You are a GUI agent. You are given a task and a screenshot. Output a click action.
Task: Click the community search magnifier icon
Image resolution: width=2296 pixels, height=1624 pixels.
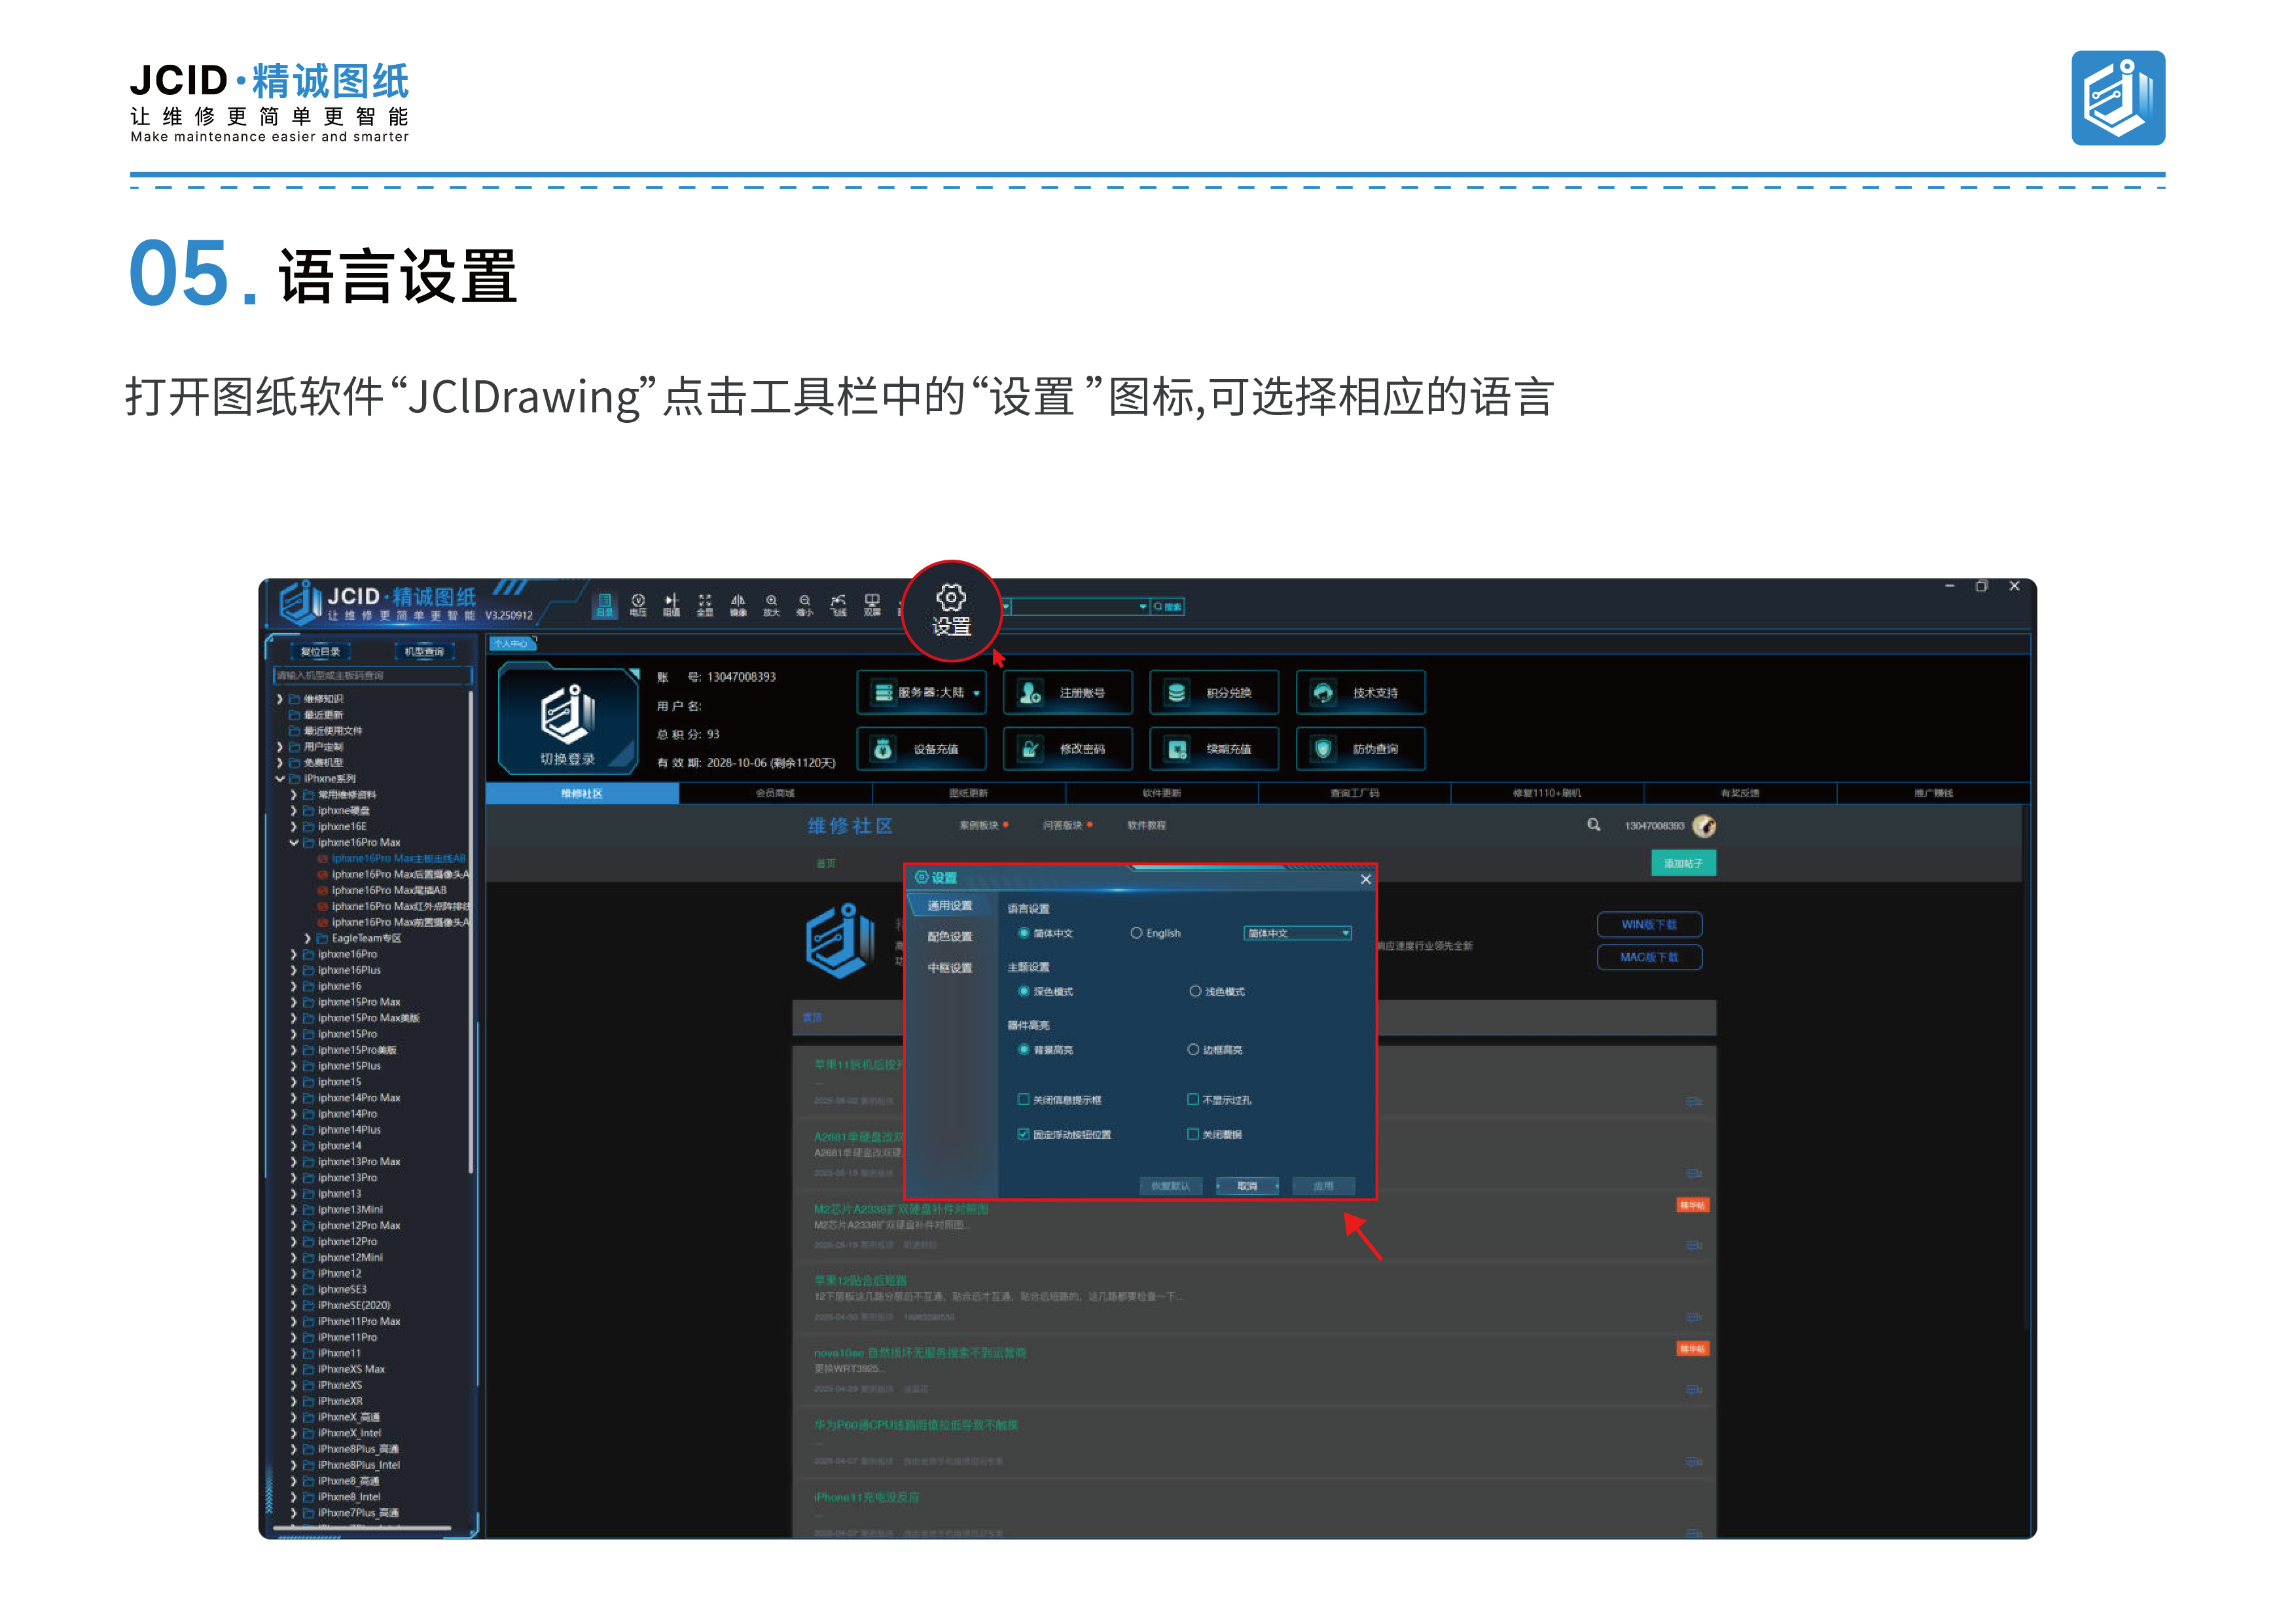tap(1593, 825)
